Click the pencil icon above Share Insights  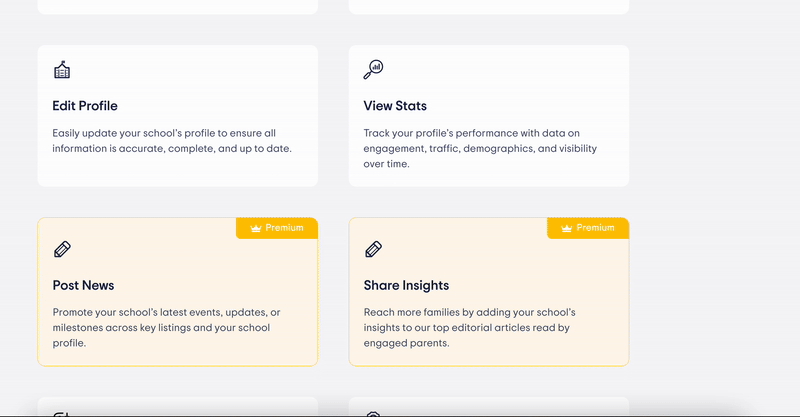(373, 249)
